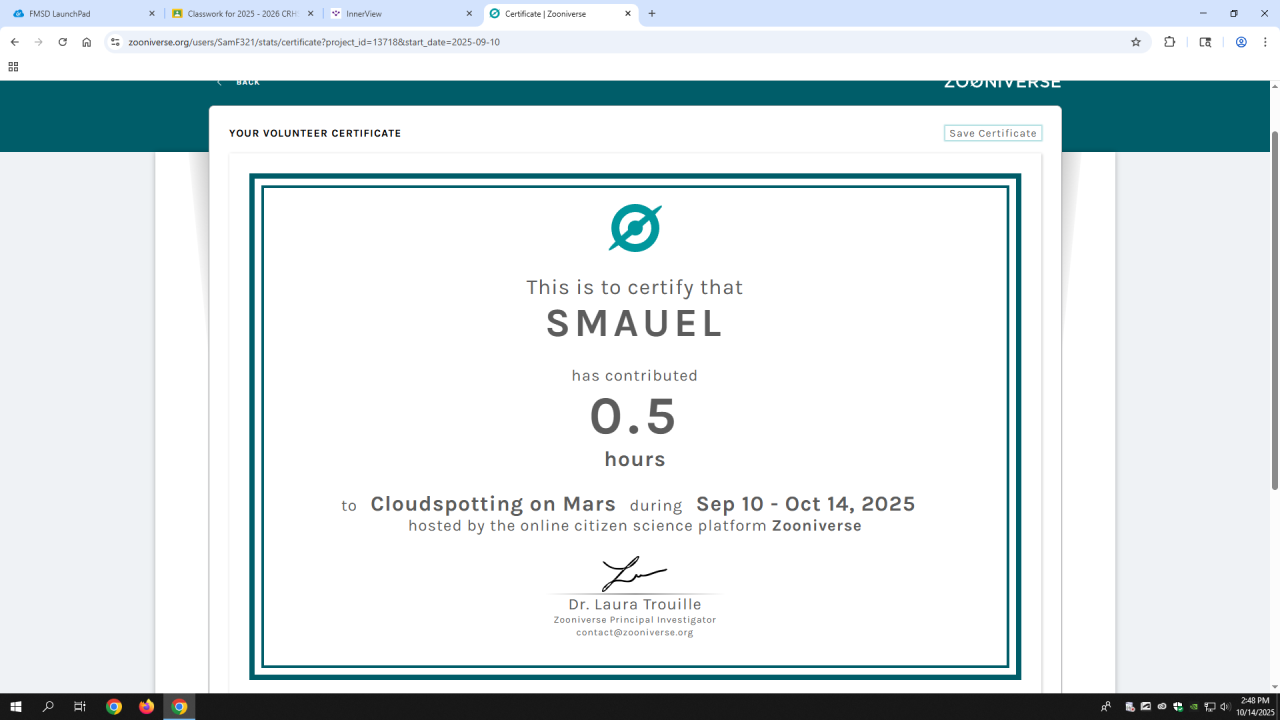Close the FMSD LaunchPad tab
1280x720 pixels.
click(x=151, y=14)
